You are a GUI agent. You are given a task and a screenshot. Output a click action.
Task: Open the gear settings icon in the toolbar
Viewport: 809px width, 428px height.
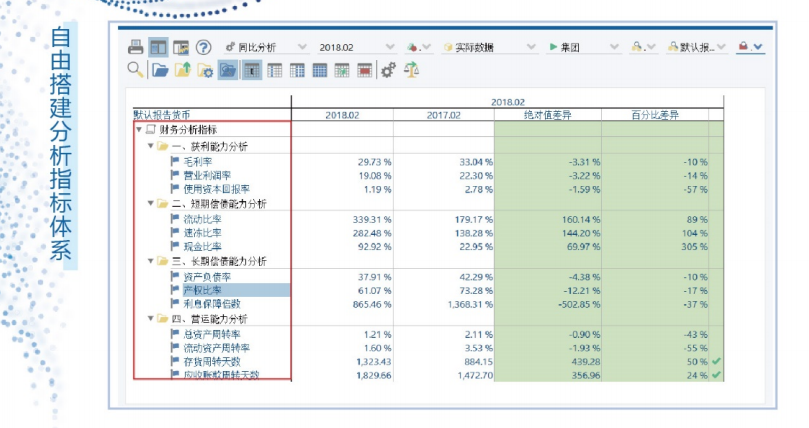point(388,70)
